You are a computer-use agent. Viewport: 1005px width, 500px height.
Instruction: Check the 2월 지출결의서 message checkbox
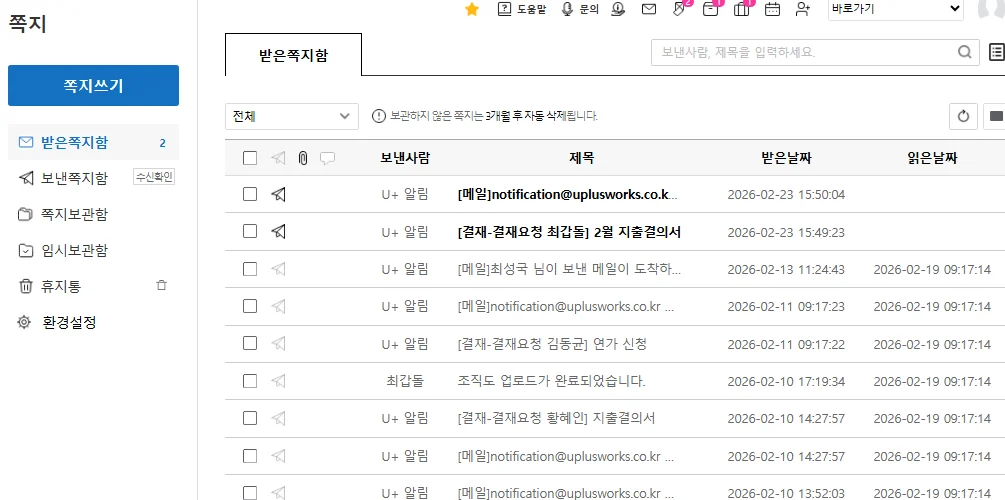250,232
